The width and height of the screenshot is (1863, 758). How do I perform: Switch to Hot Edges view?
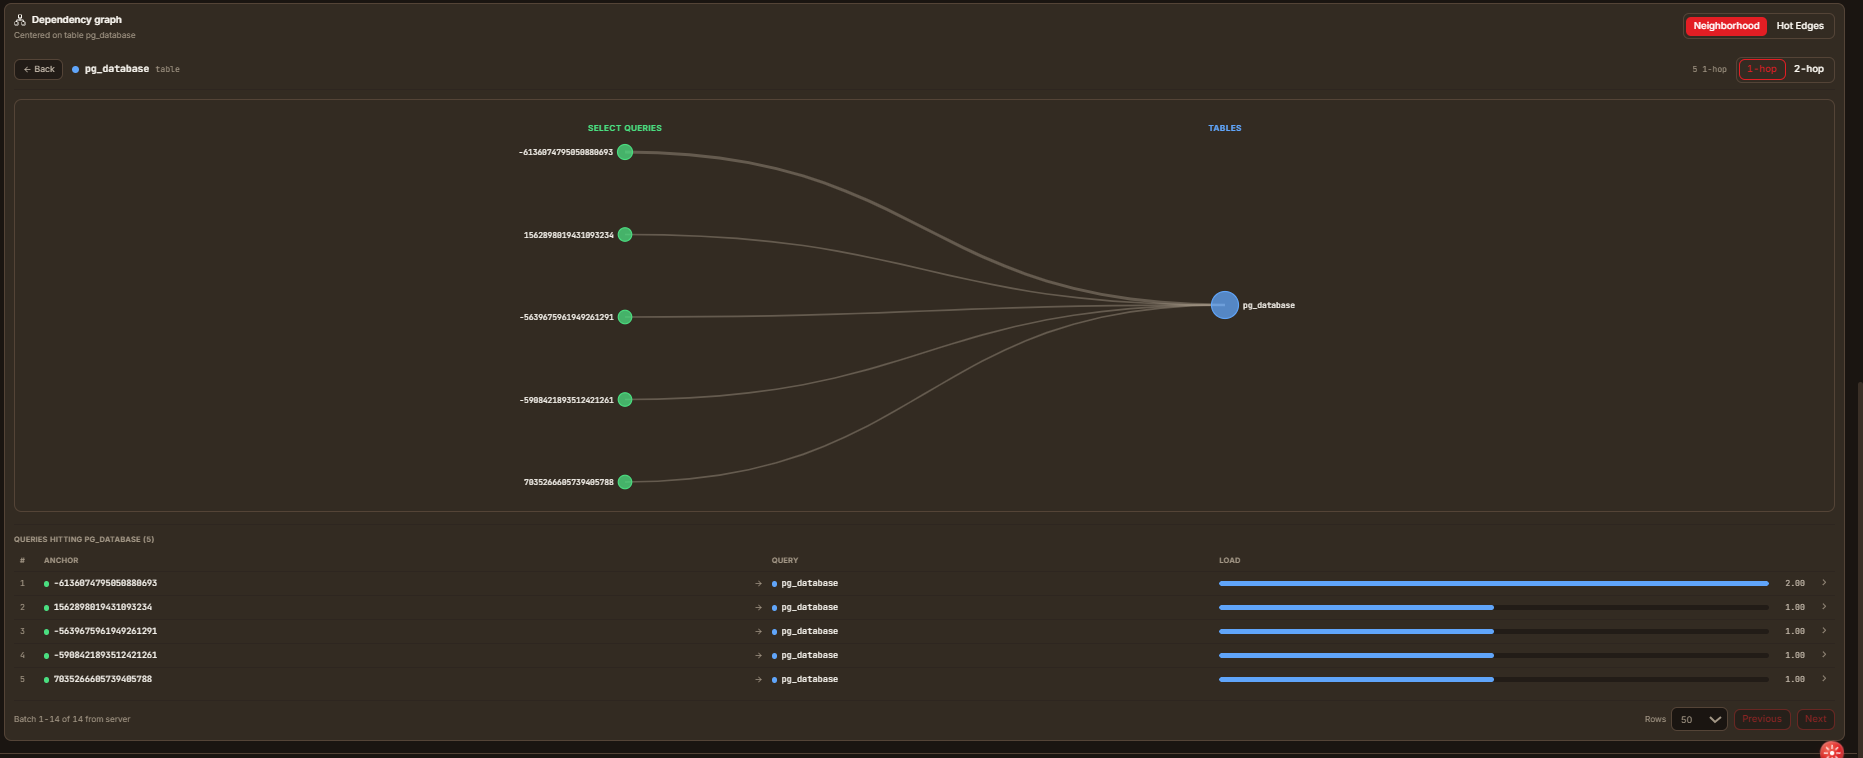pos(1800,26)
